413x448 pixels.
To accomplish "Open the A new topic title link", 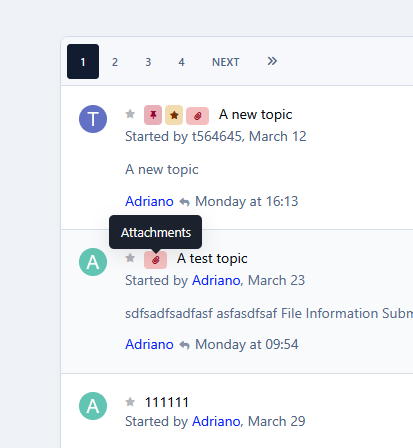I will pyautogui.click(x=255, y=115).
